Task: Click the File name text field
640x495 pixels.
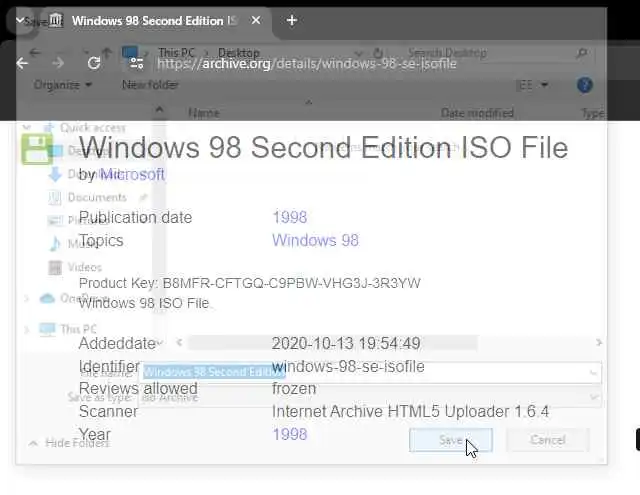Action: [x=370, y=372]
